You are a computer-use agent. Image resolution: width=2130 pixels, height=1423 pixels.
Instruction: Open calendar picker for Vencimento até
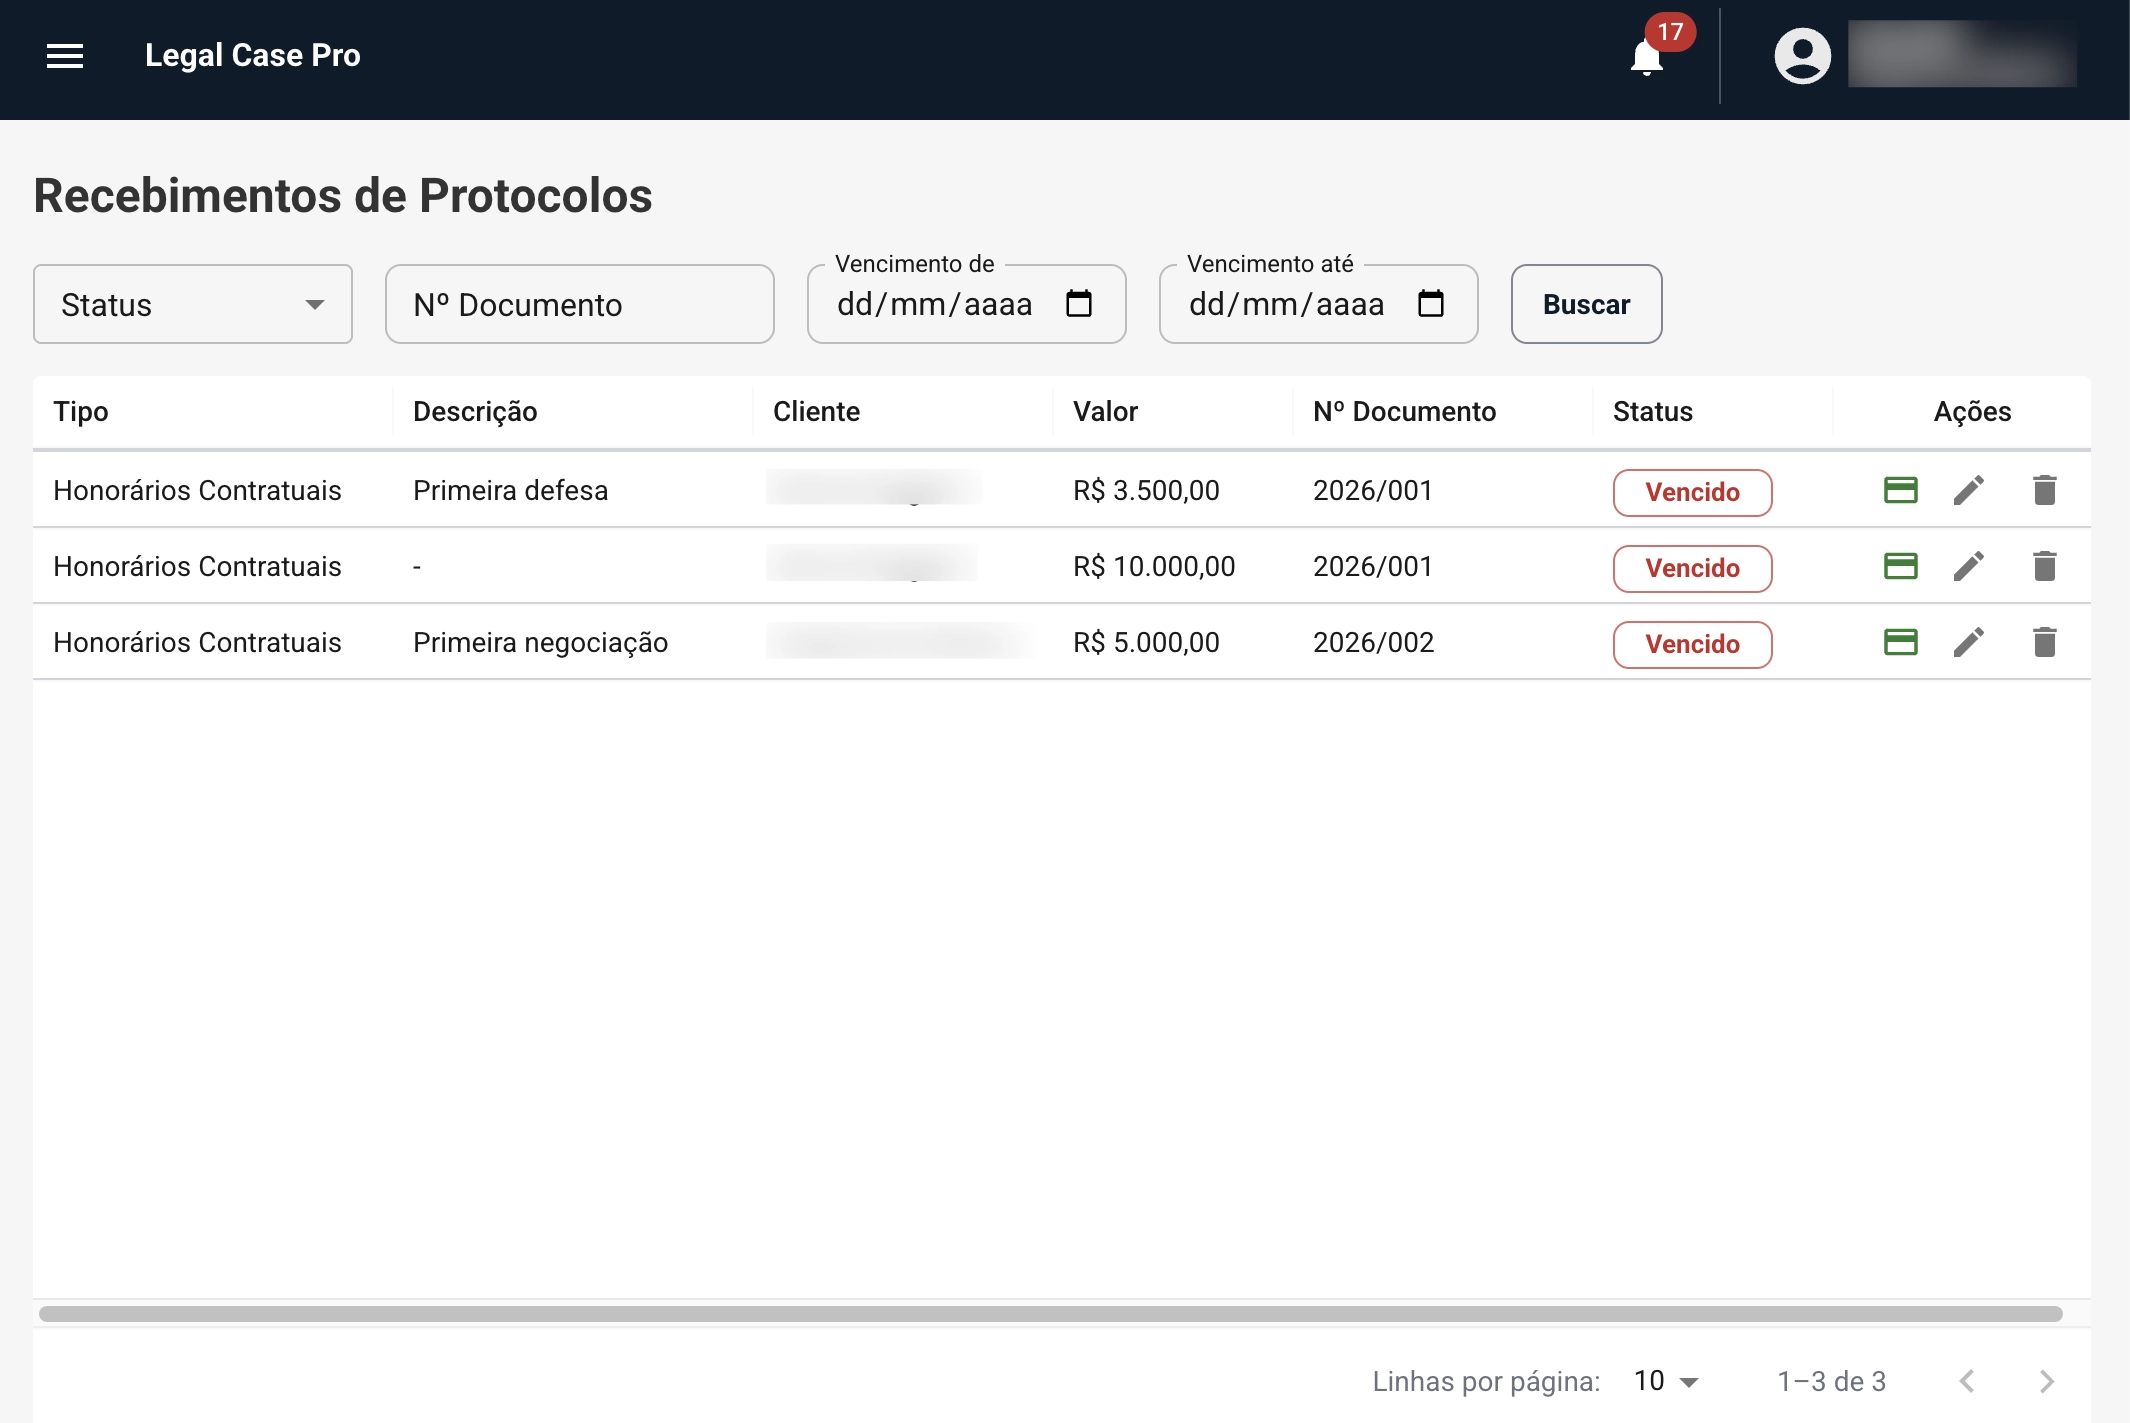1431,303
